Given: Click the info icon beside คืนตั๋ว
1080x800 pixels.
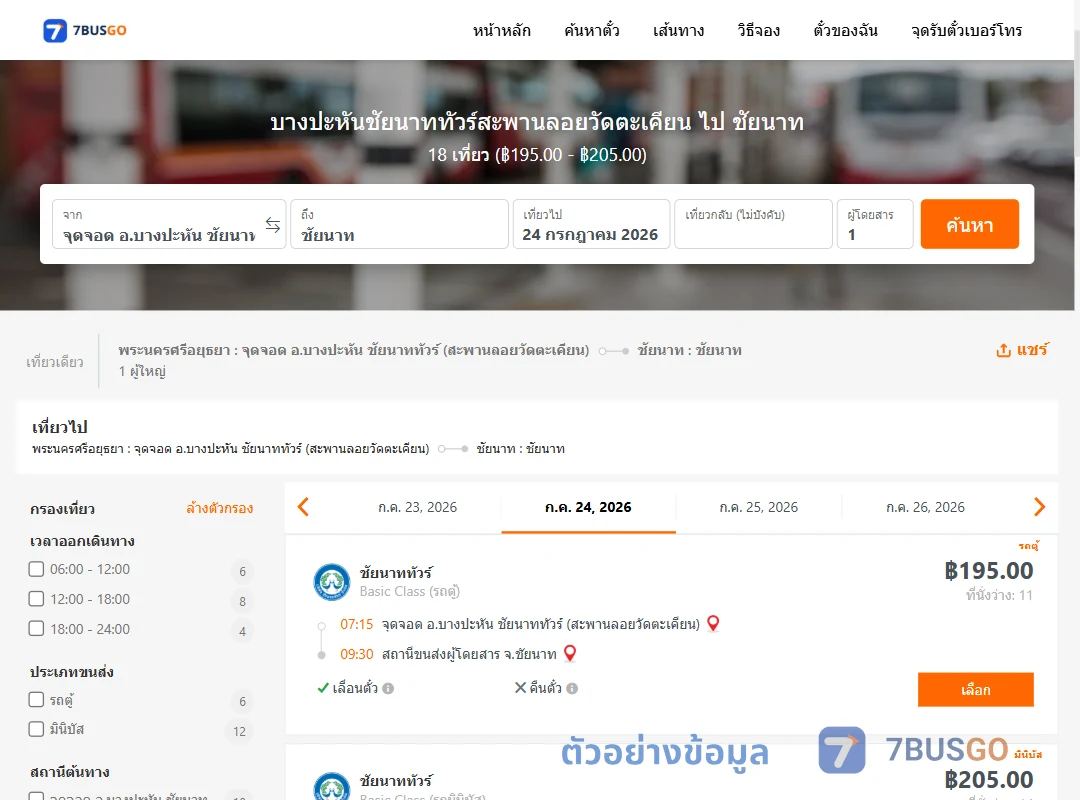Looking at the screenshot, I should 572,688.
